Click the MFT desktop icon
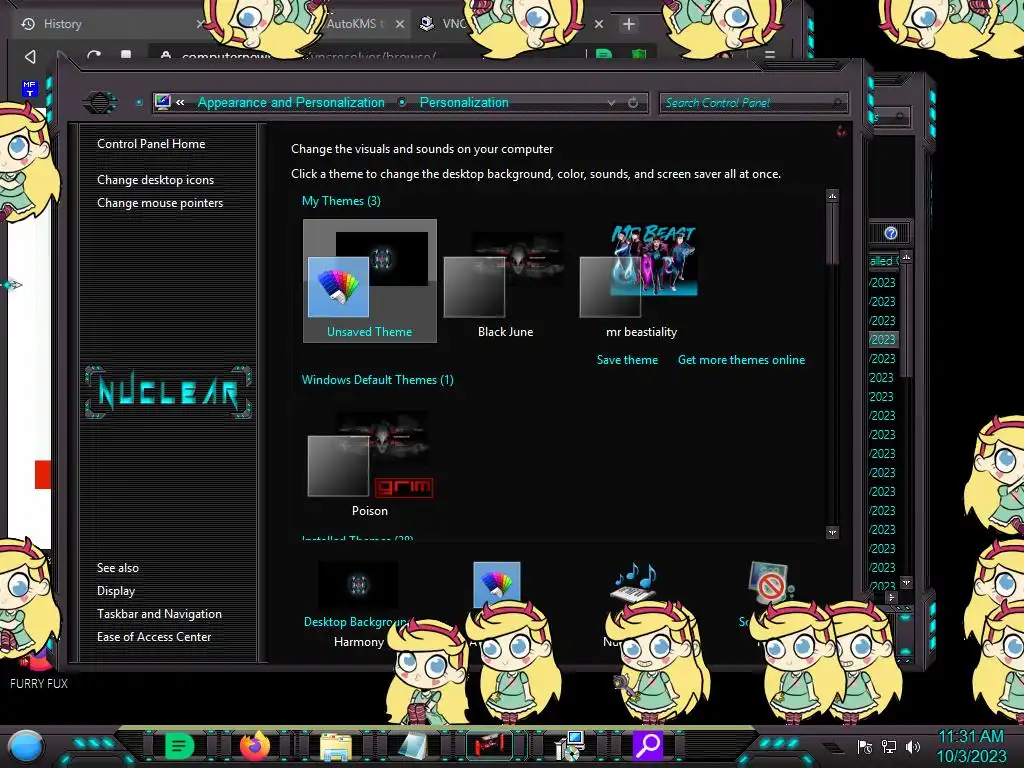This screenshot has height=768, width=1024. tap(29, 88)
